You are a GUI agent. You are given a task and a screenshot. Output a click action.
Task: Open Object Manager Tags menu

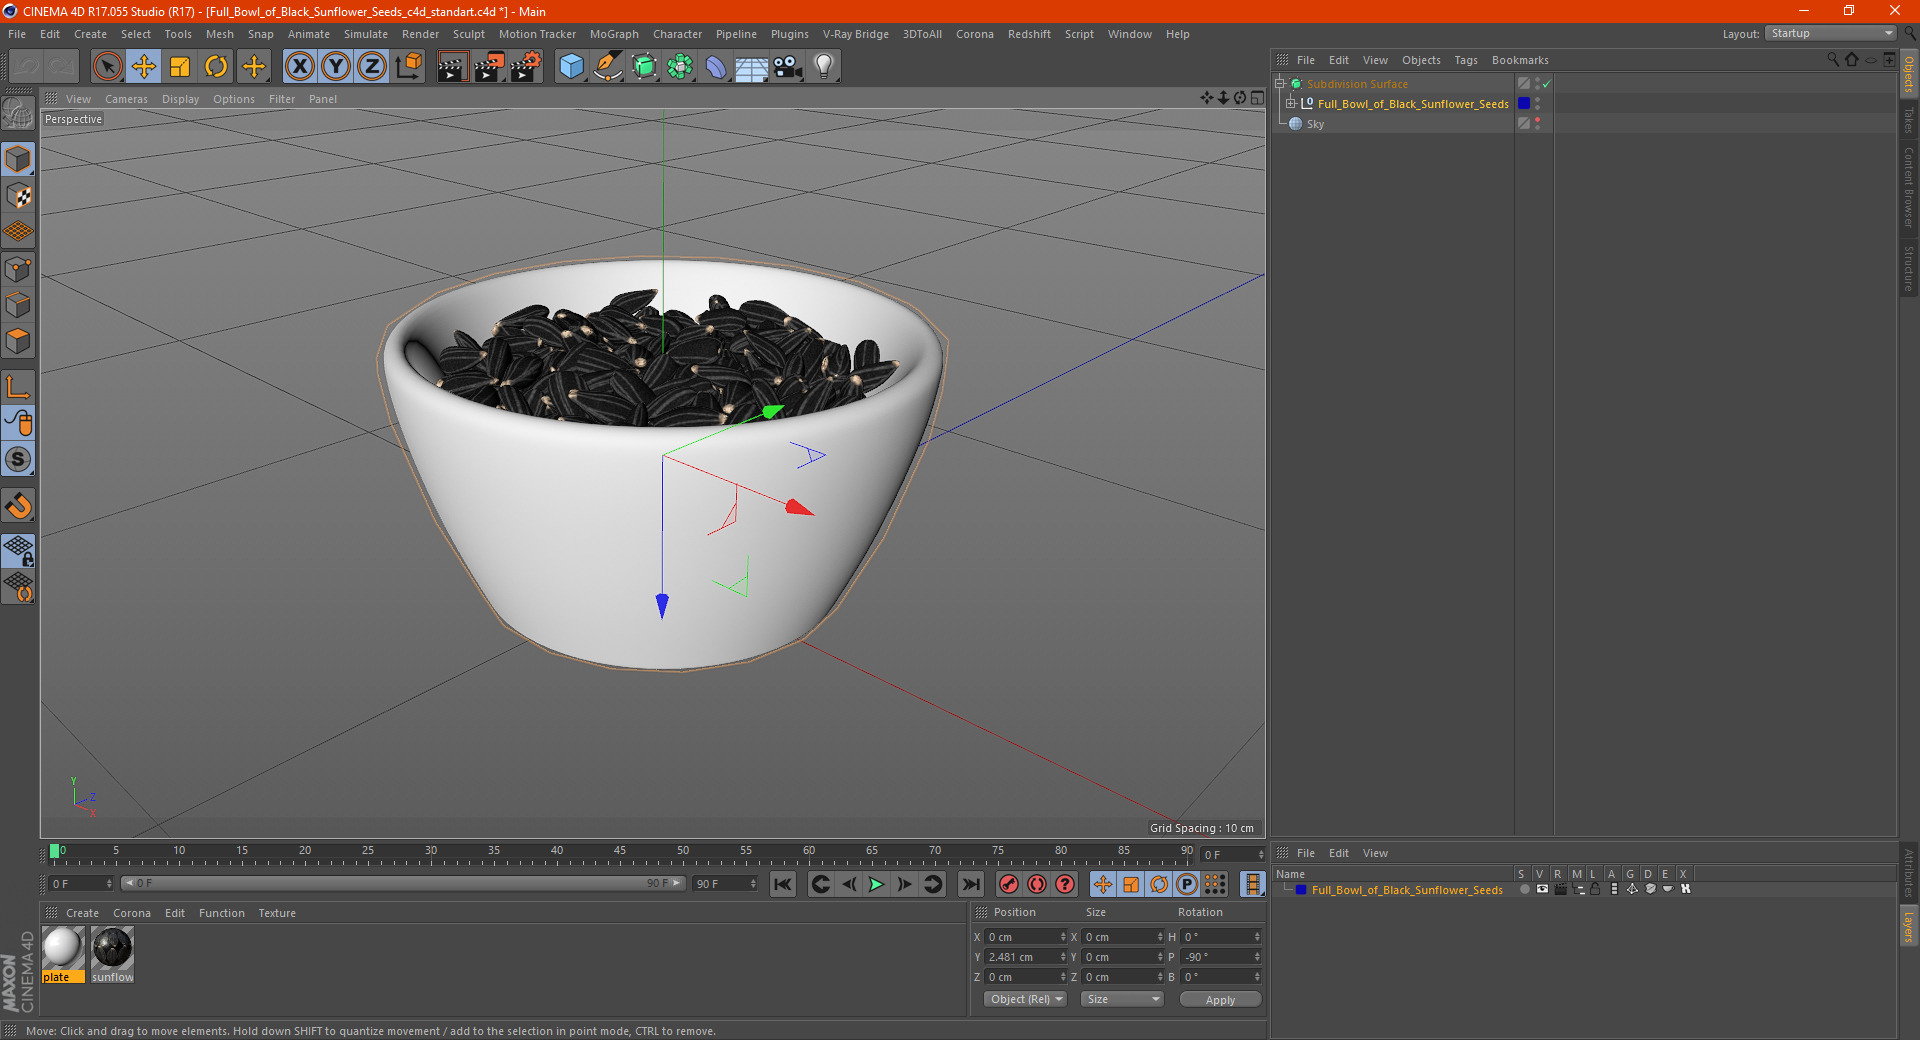pos(1466,60)
